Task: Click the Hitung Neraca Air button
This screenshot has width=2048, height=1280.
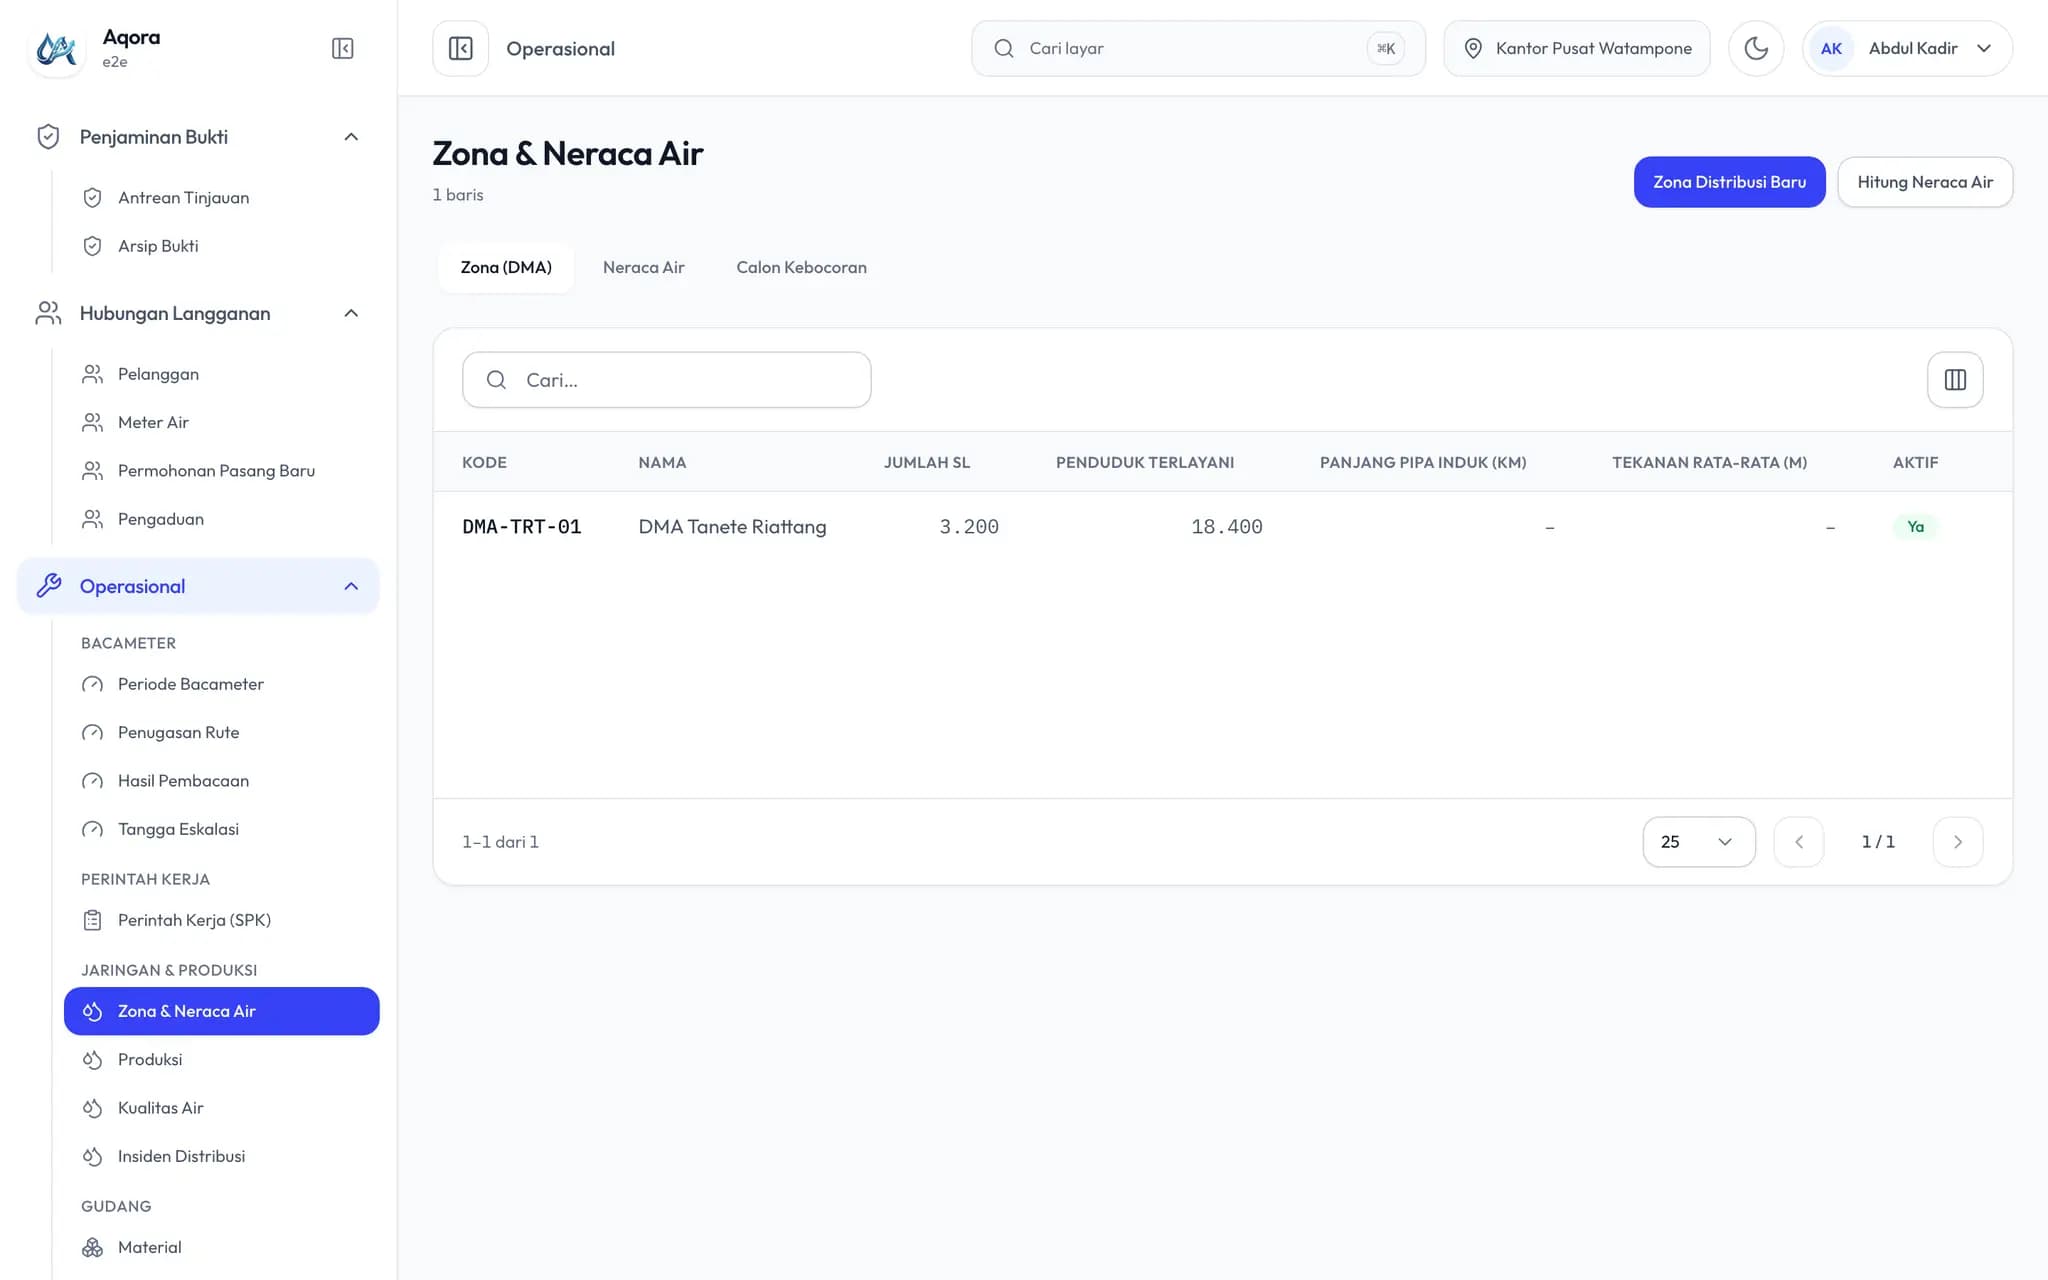Action: 1925,182
